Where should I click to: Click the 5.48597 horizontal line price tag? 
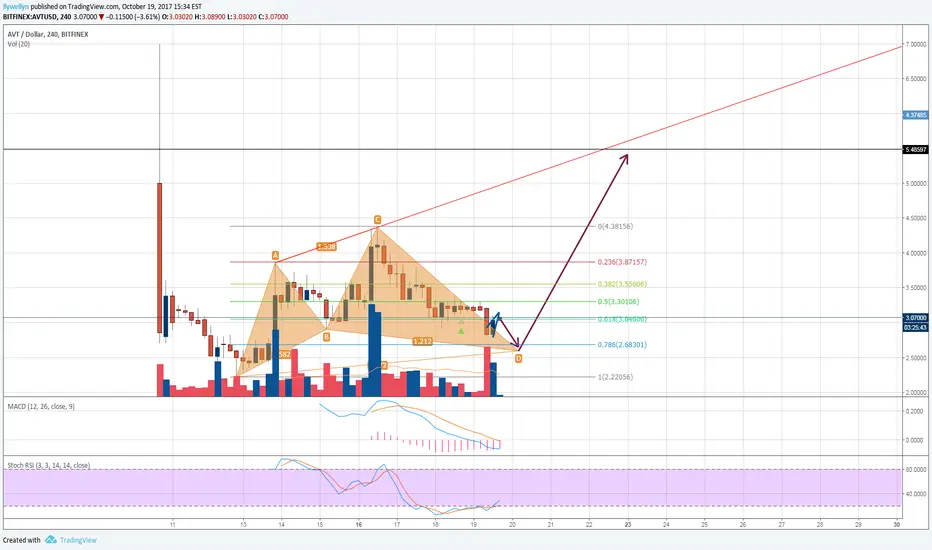[915, 150]
